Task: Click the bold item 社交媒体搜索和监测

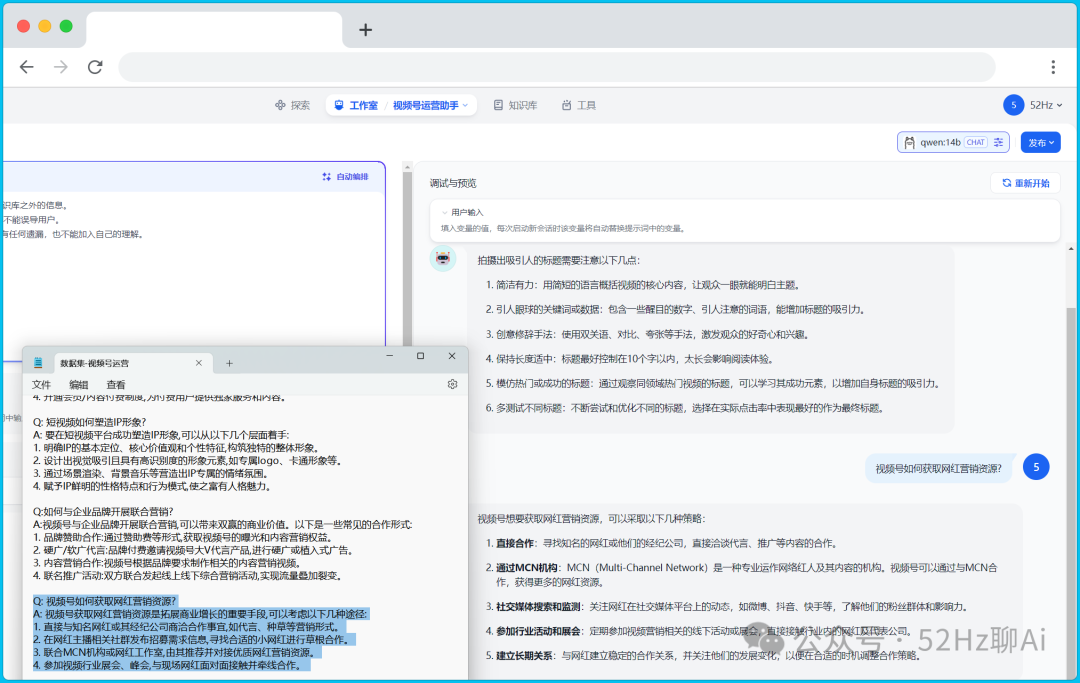Action: coord(539,607)
